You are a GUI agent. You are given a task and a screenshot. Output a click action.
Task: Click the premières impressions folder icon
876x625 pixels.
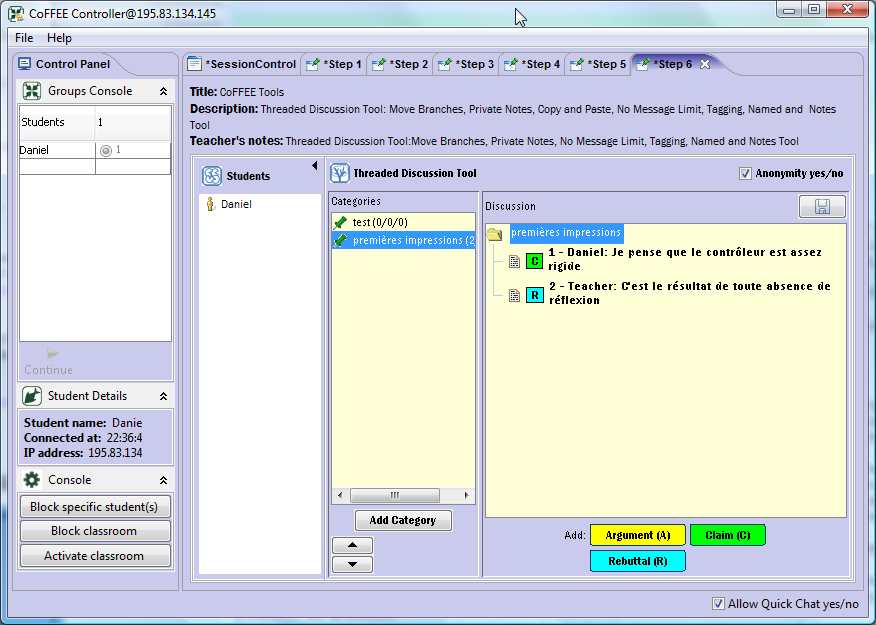click(x=494, y=233)
